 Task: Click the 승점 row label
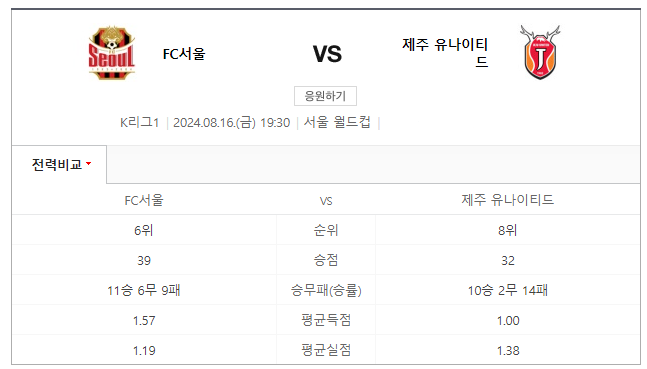[x=326, y=260]
